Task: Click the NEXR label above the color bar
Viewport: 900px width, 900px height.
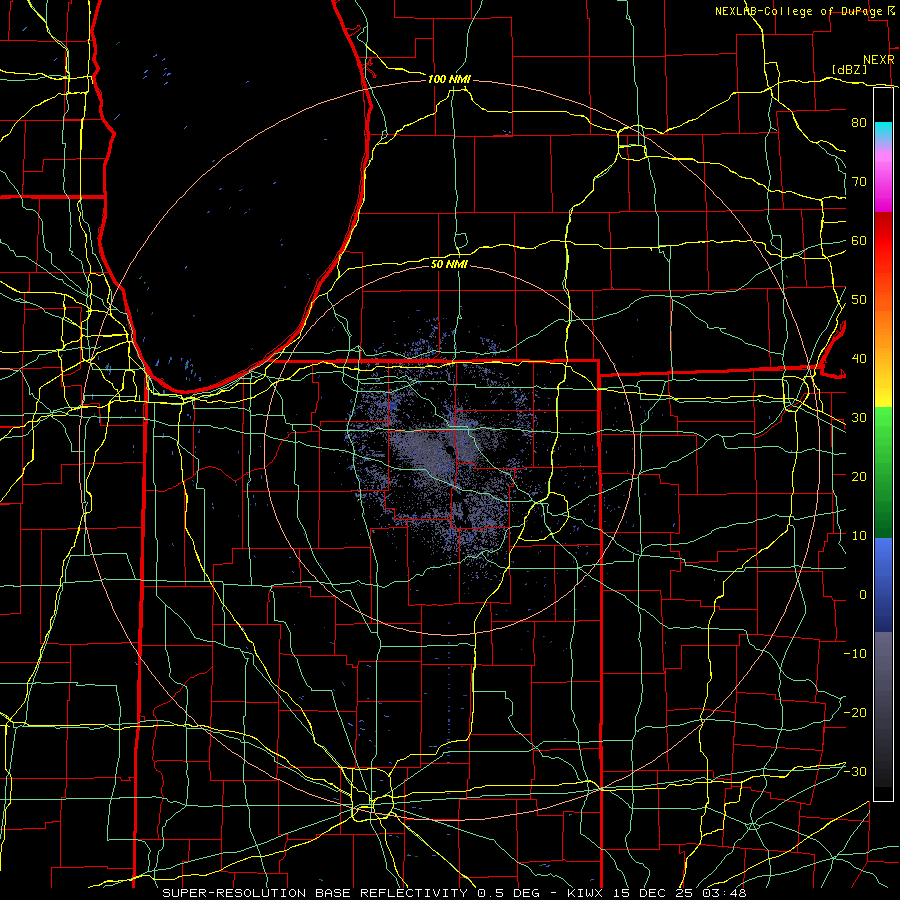Action: [x=879, y=60]
